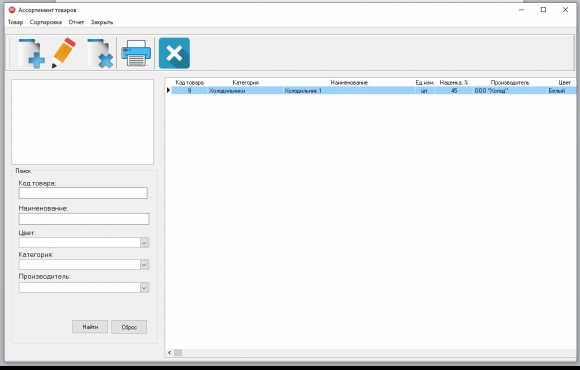Select the Закрыть menu item
The height and width of the screenshot is (370, 580).
pyautogui.click(x=102, y=22)
